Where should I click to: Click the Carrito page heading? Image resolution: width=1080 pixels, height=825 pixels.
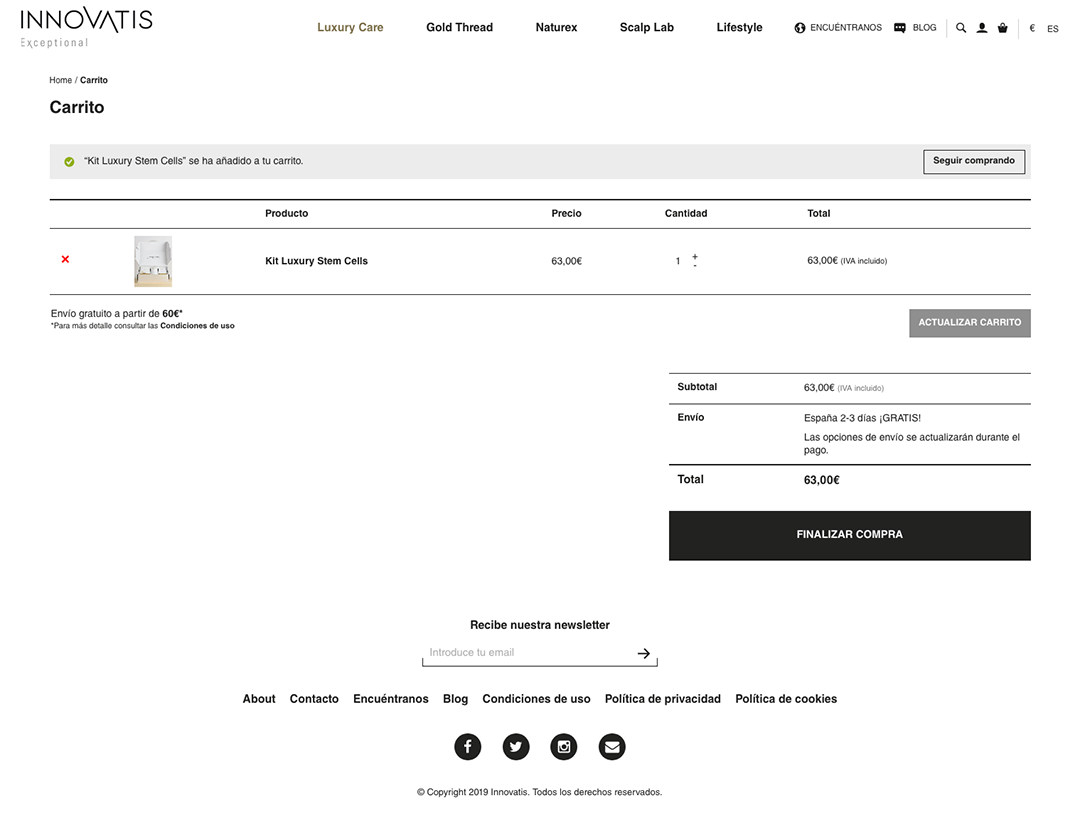coord(76,107)
